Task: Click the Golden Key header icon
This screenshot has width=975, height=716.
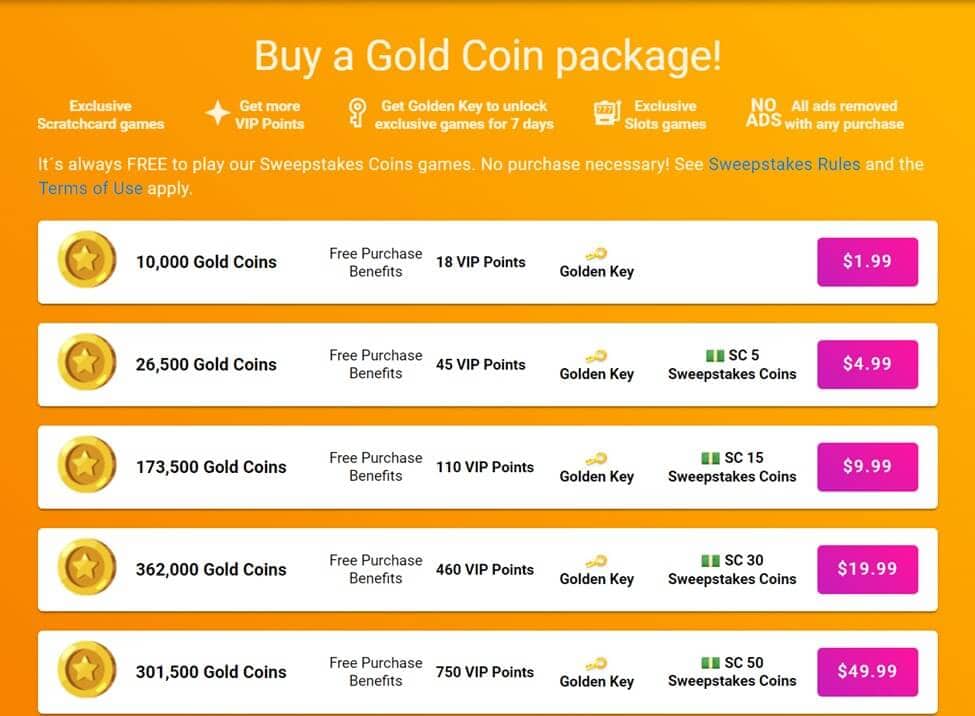Action: [356, 113]
